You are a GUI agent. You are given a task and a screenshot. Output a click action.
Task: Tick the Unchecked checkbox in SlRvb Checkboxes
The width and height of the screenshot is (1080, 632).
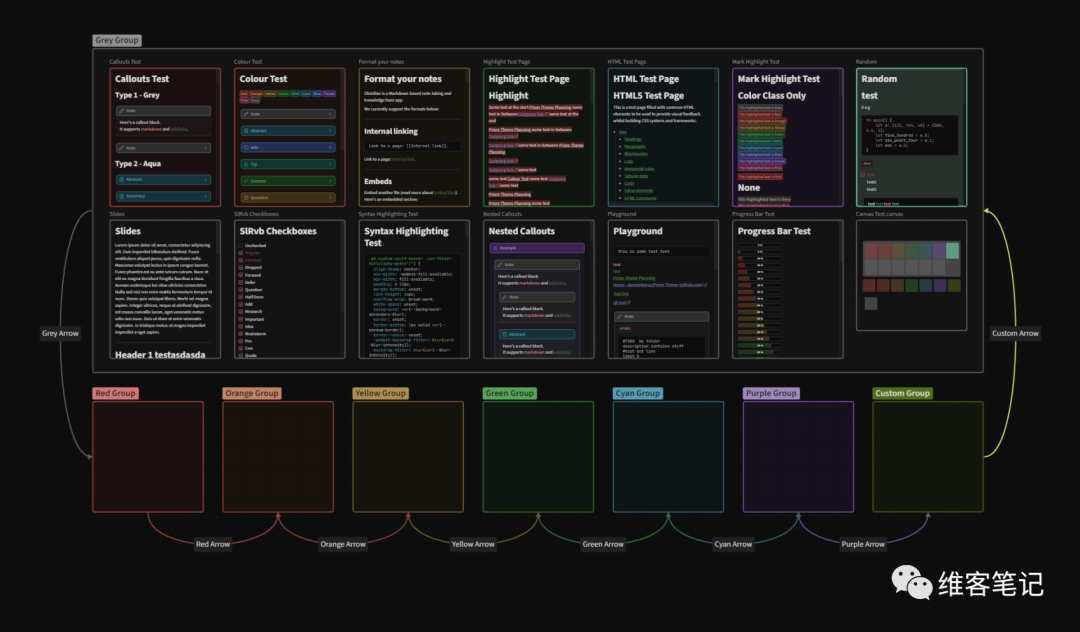point(241,245)
